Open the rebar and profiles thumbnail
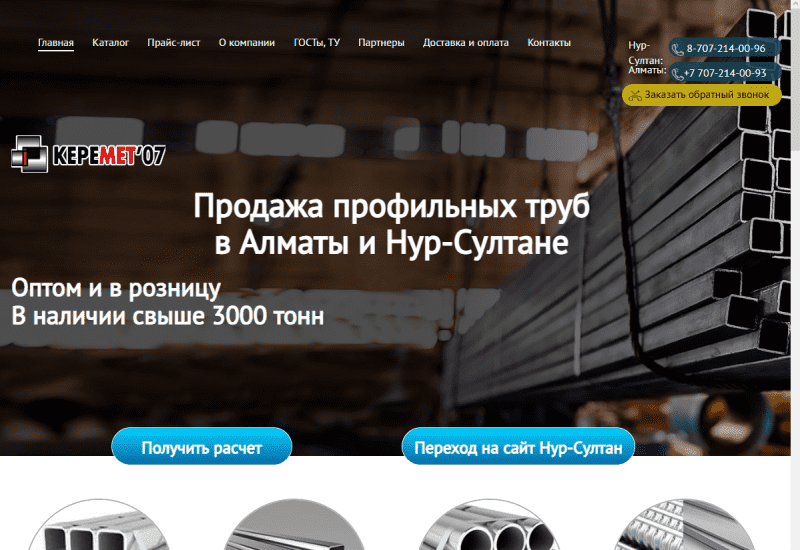This screenshot has width=800, height=550. [x=685, y=525]
